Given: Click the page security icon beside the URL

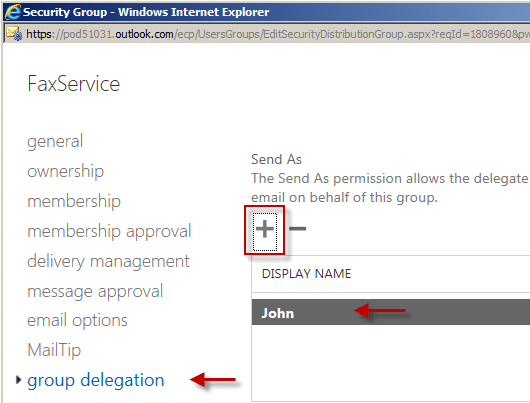Looking at the screenshot, I should point(14,34).
